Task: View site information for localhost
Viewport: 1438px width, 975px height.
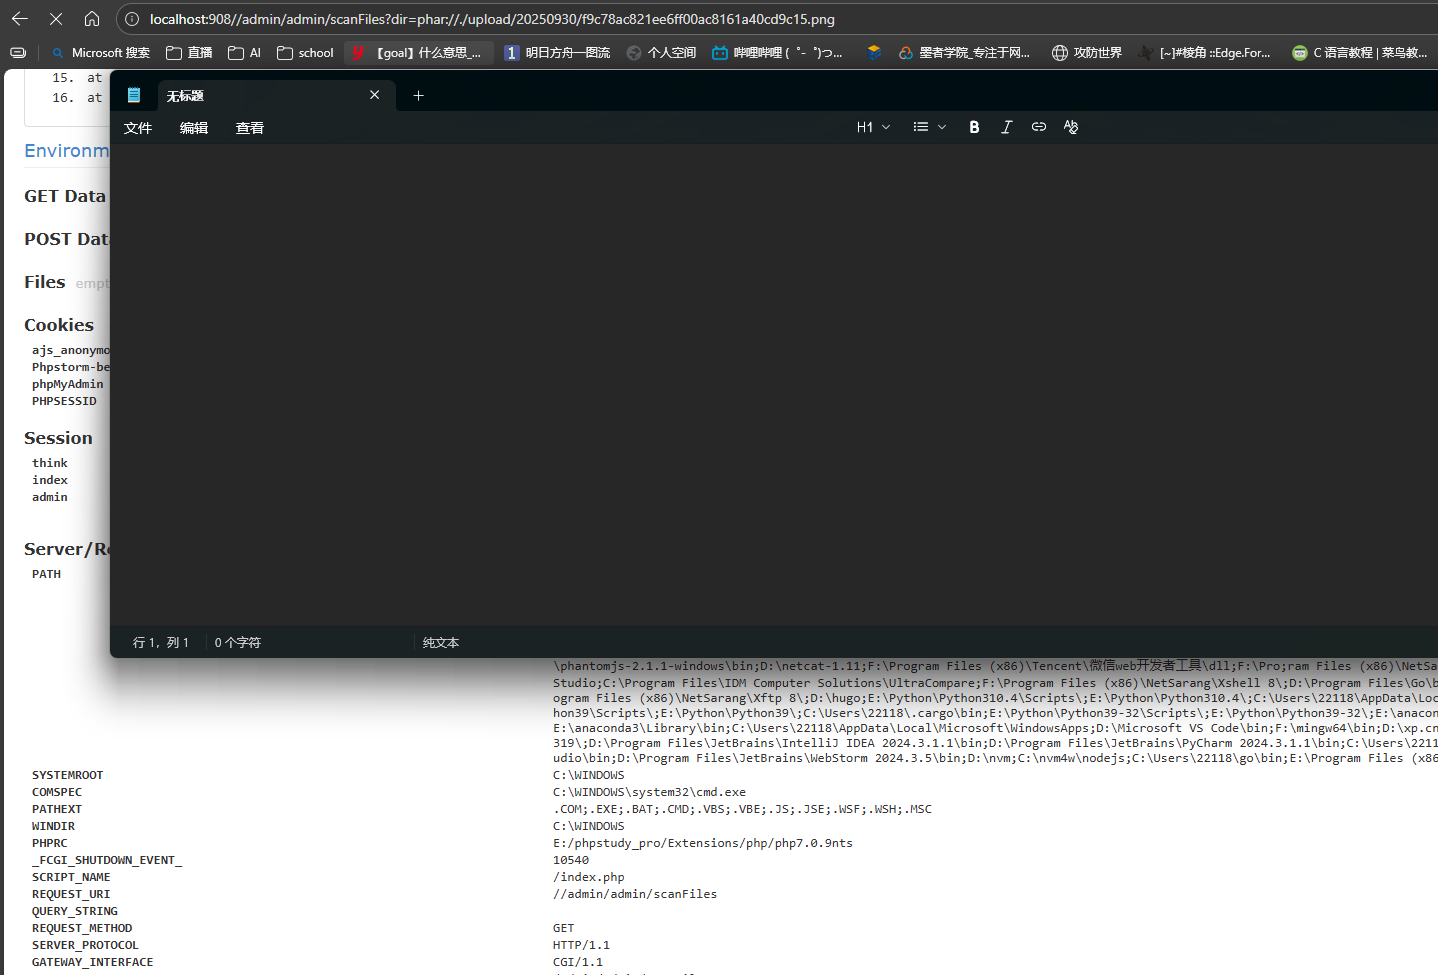Action: (132, 19)
